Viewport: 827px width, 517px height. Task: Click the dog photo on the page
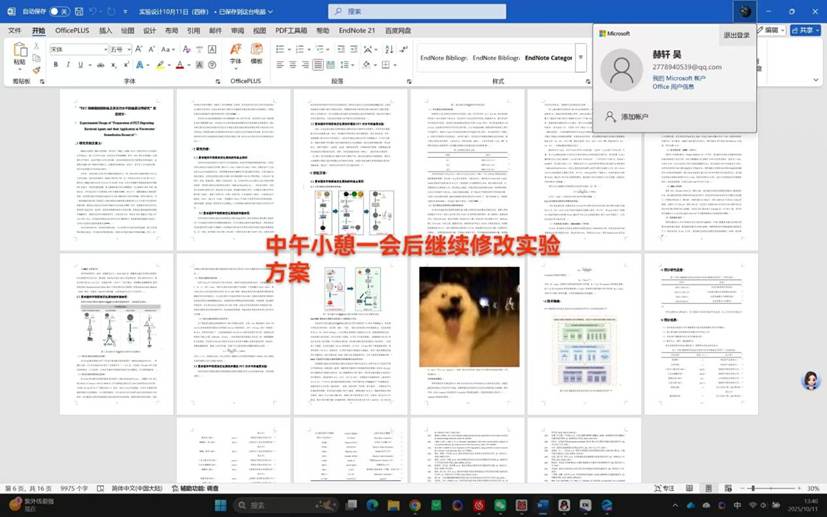pos(469,317)
